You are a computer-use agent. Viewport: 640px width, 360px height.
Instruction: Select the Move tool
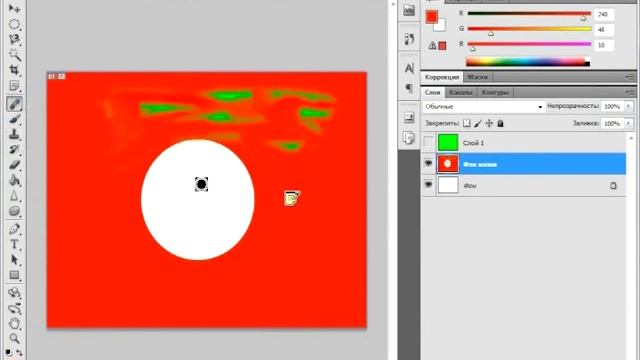pos(14,9)
